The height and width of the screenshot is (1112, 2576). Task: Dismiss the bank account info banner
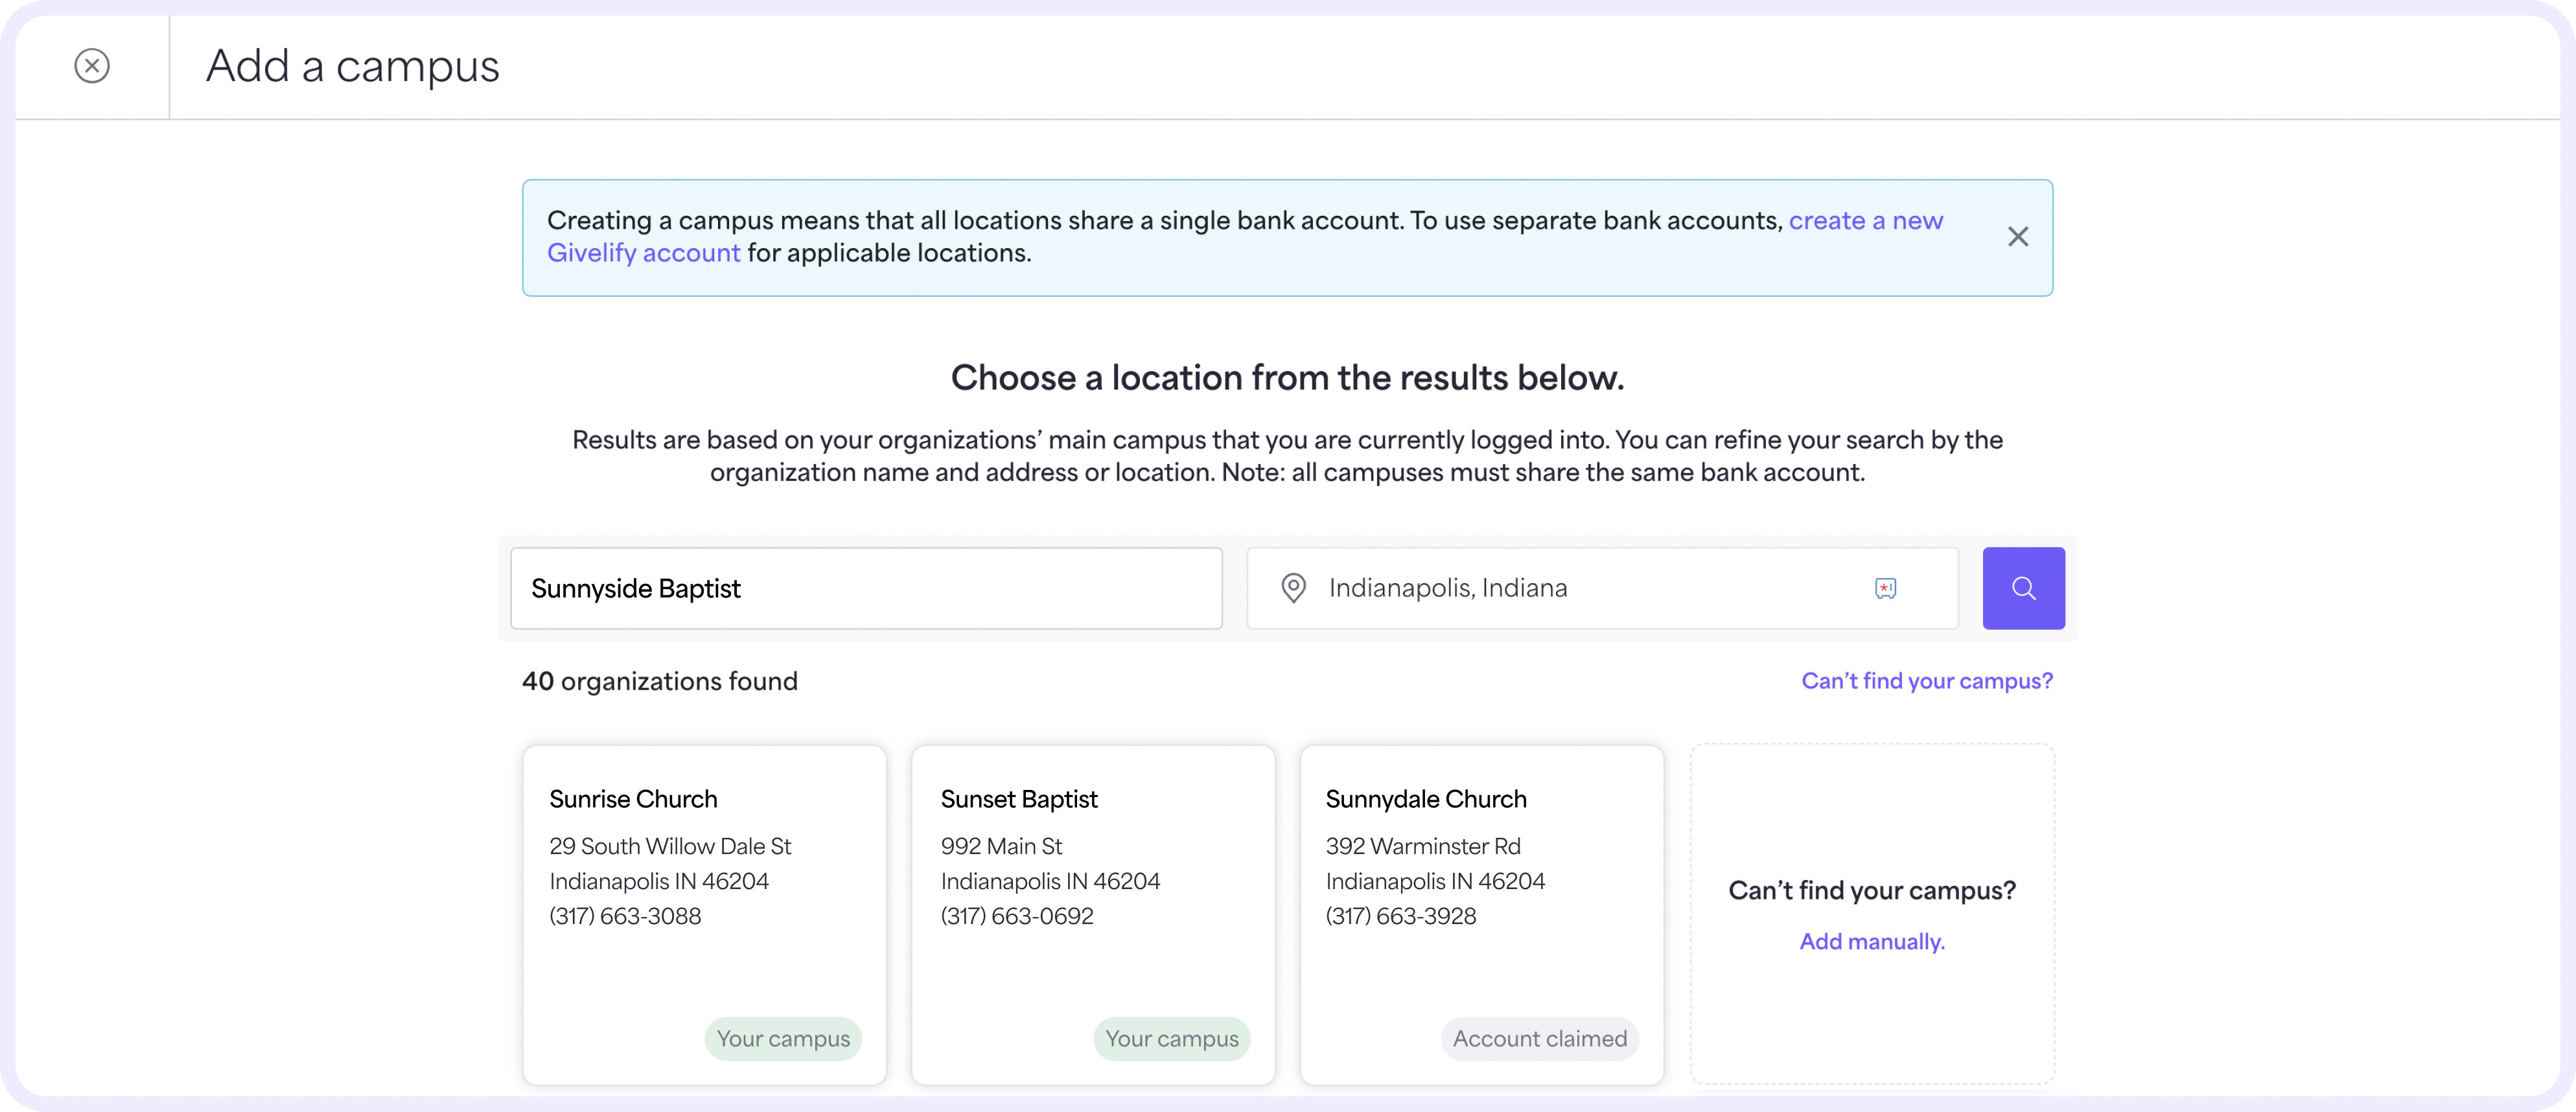2018,237
